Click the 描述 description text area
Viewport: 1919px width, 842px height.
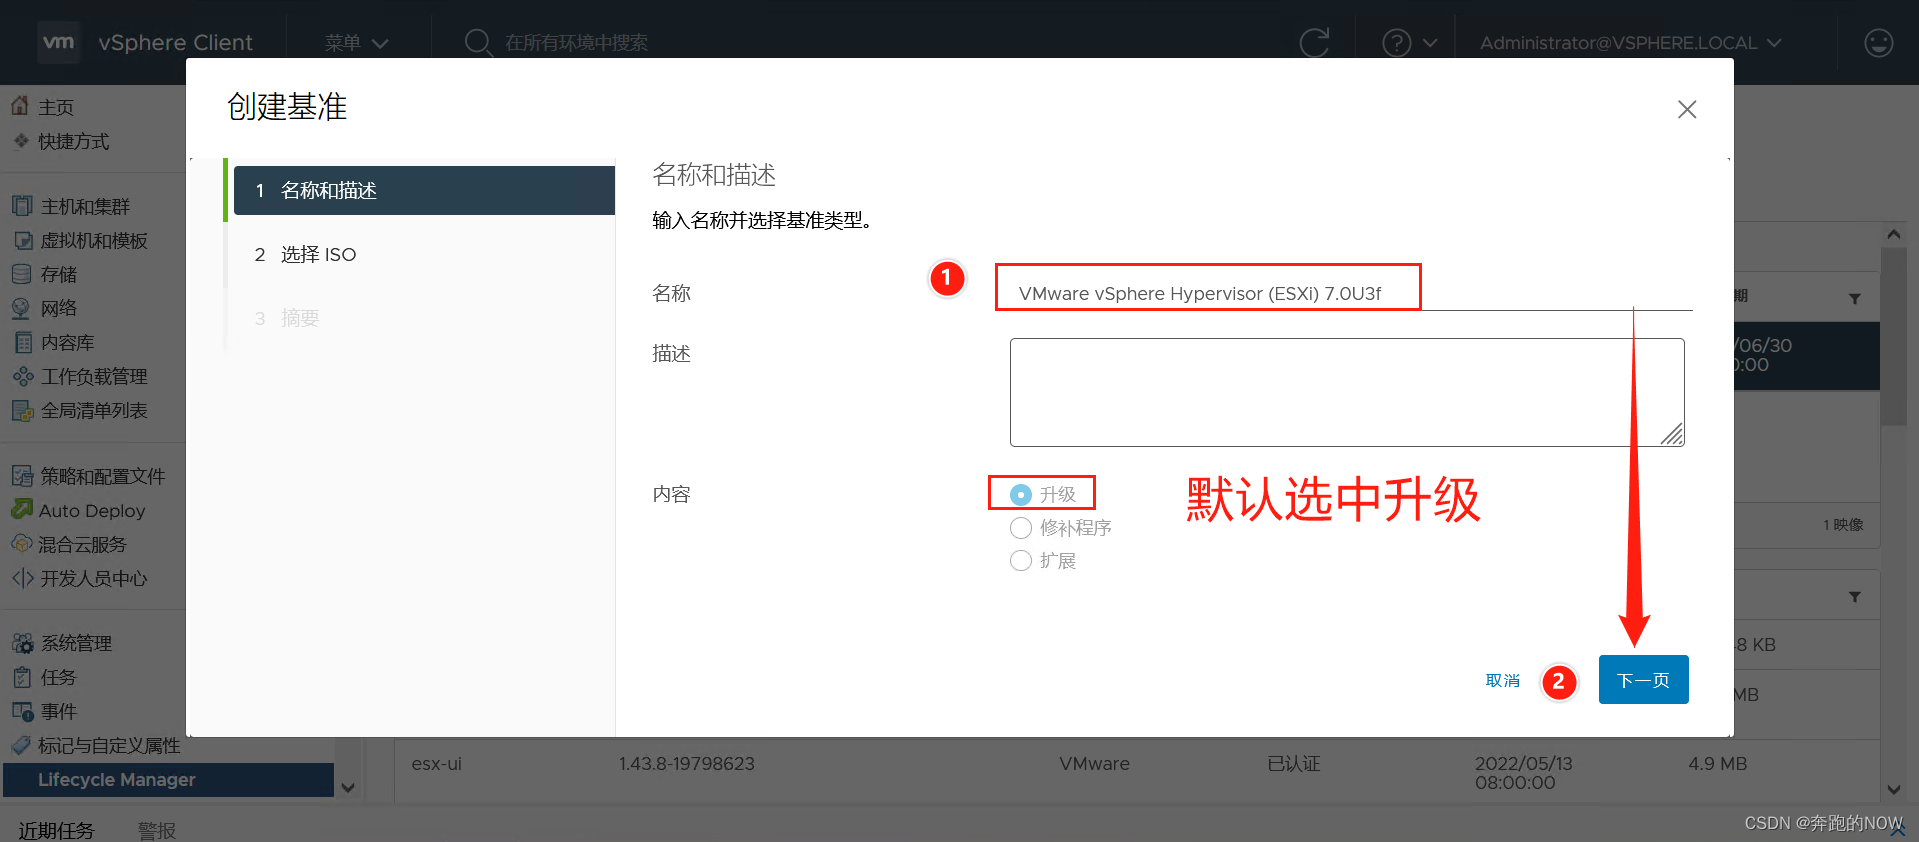1347,392
